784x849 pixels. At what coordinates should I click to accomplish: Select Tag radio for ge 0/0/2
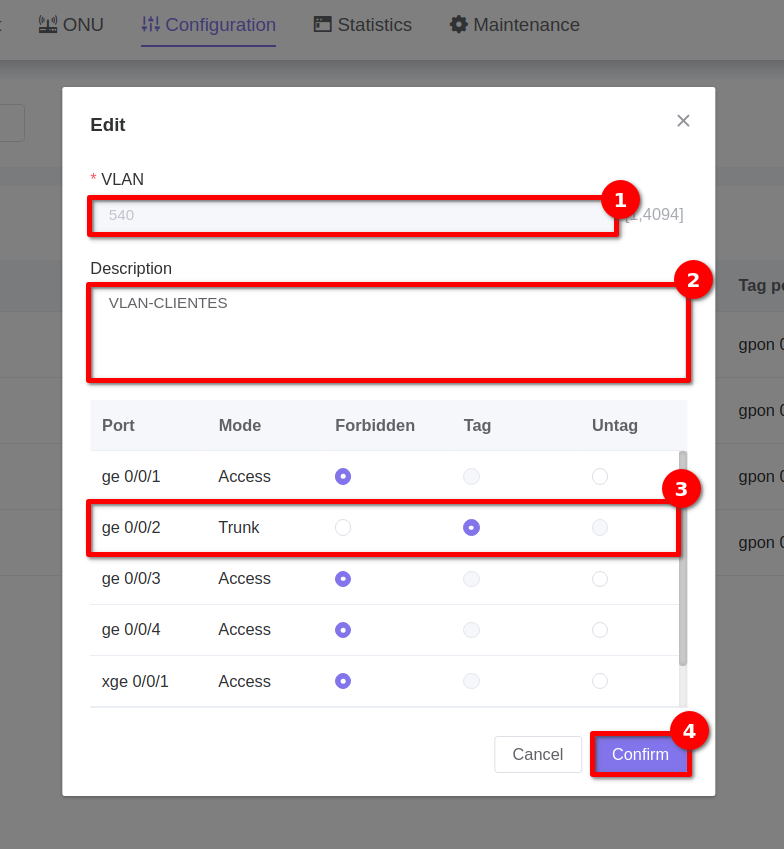(x=471, y=527)
